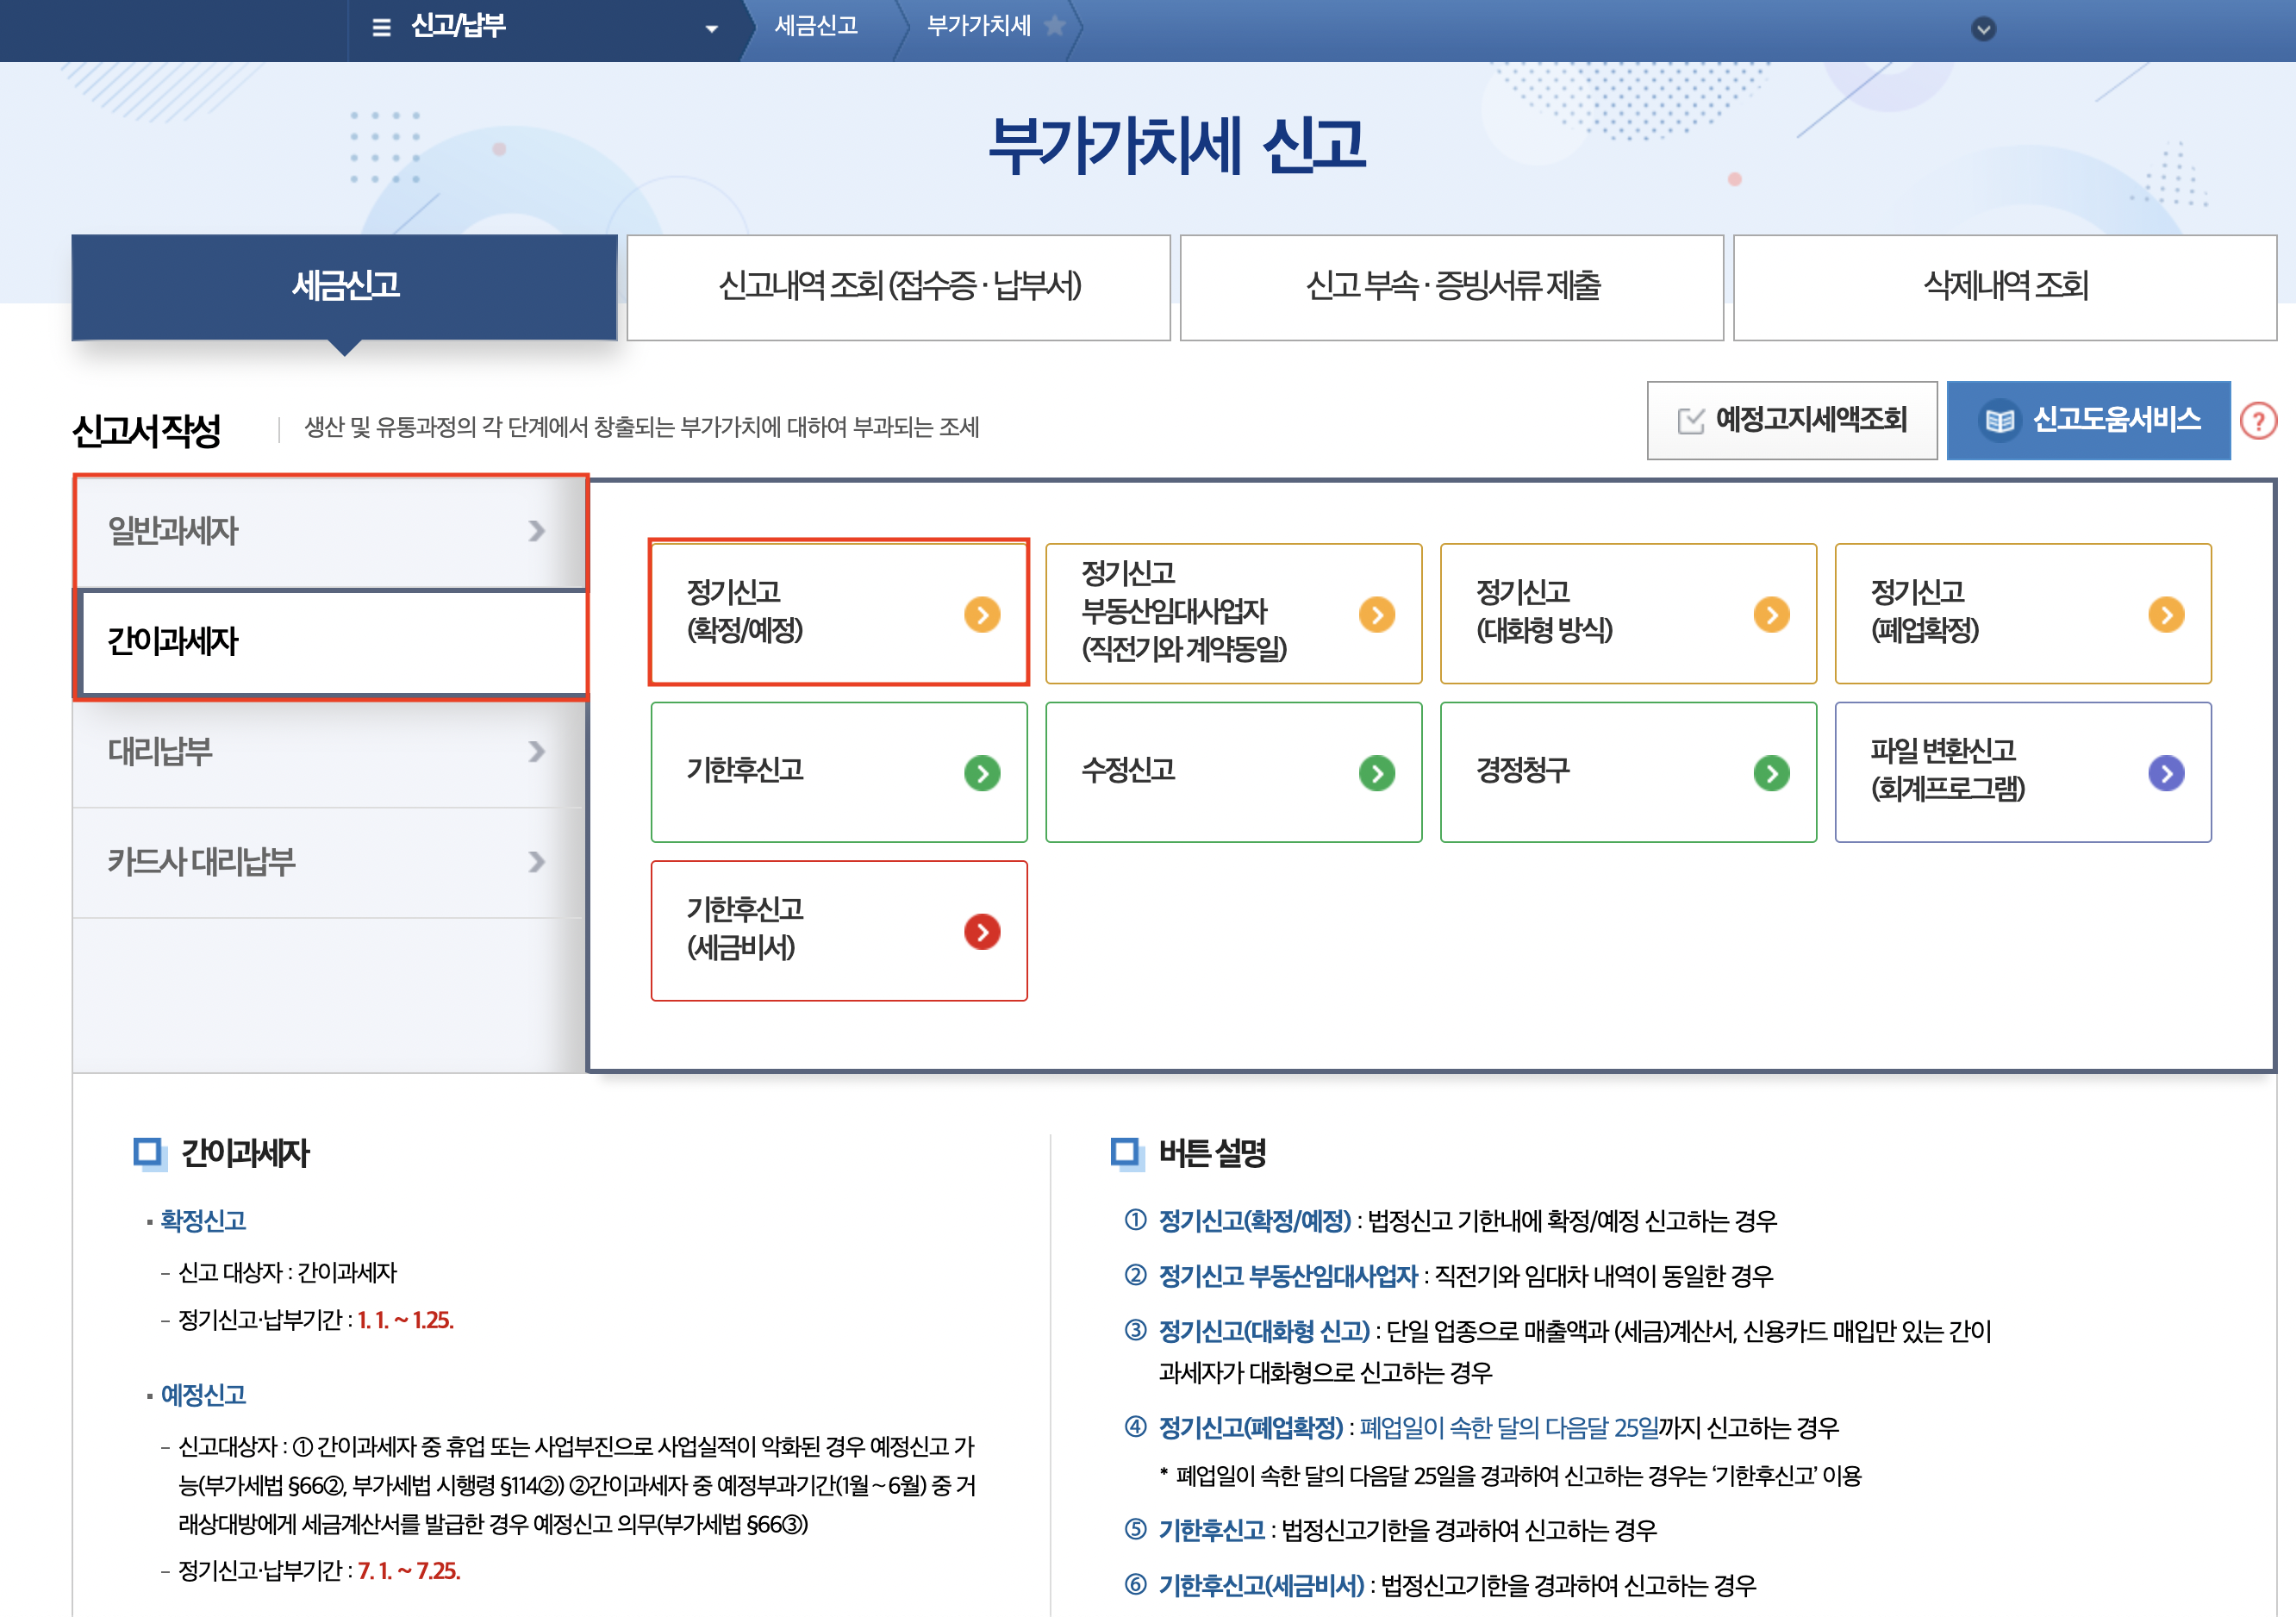
Task: Click the 예정고지세액조회 button
Action: pyautogui.click(x=1791, y=420)
